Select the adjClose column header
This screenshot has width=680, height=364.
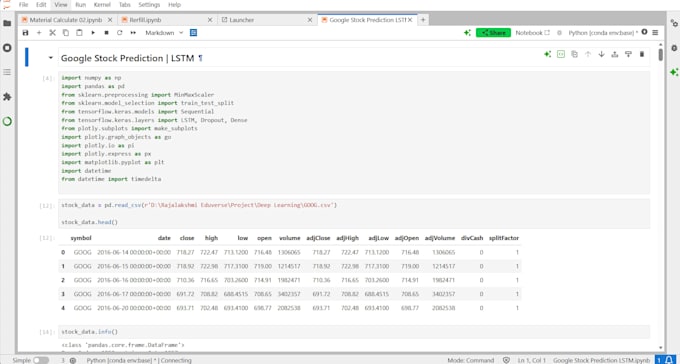318,238
